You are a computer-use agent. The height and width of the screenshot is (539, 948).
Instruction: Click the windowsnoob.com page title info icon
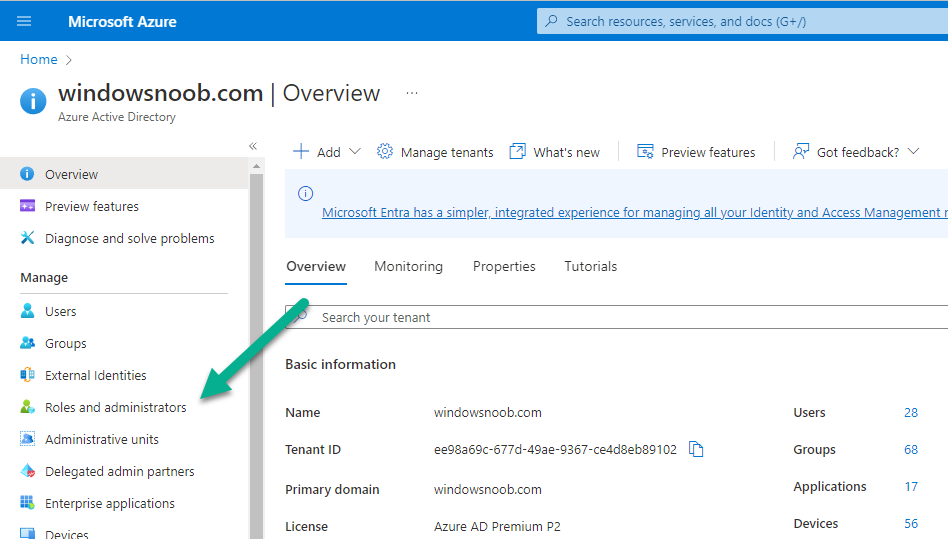tap(33, 100)
